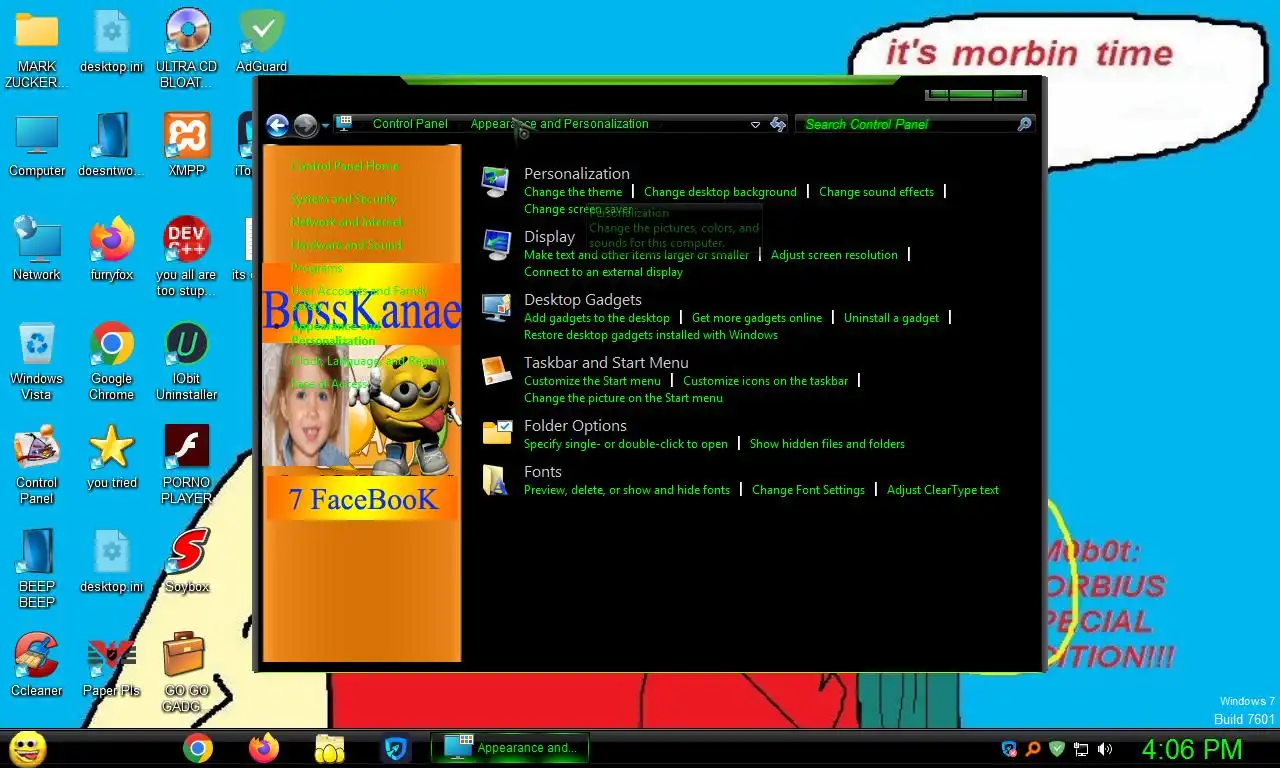Click Restore desktop gadgets installed with Windows
The height and width of the screenshot is (768, 1280).
(x=651, y=335)
